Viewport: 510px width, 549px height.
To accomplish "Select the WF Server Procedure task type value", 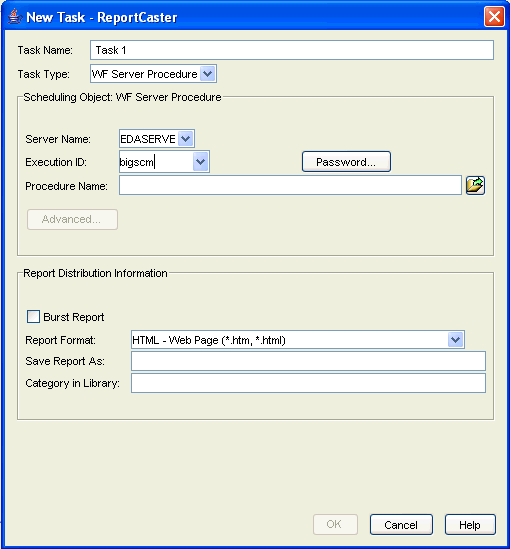I will click(145, 74).
